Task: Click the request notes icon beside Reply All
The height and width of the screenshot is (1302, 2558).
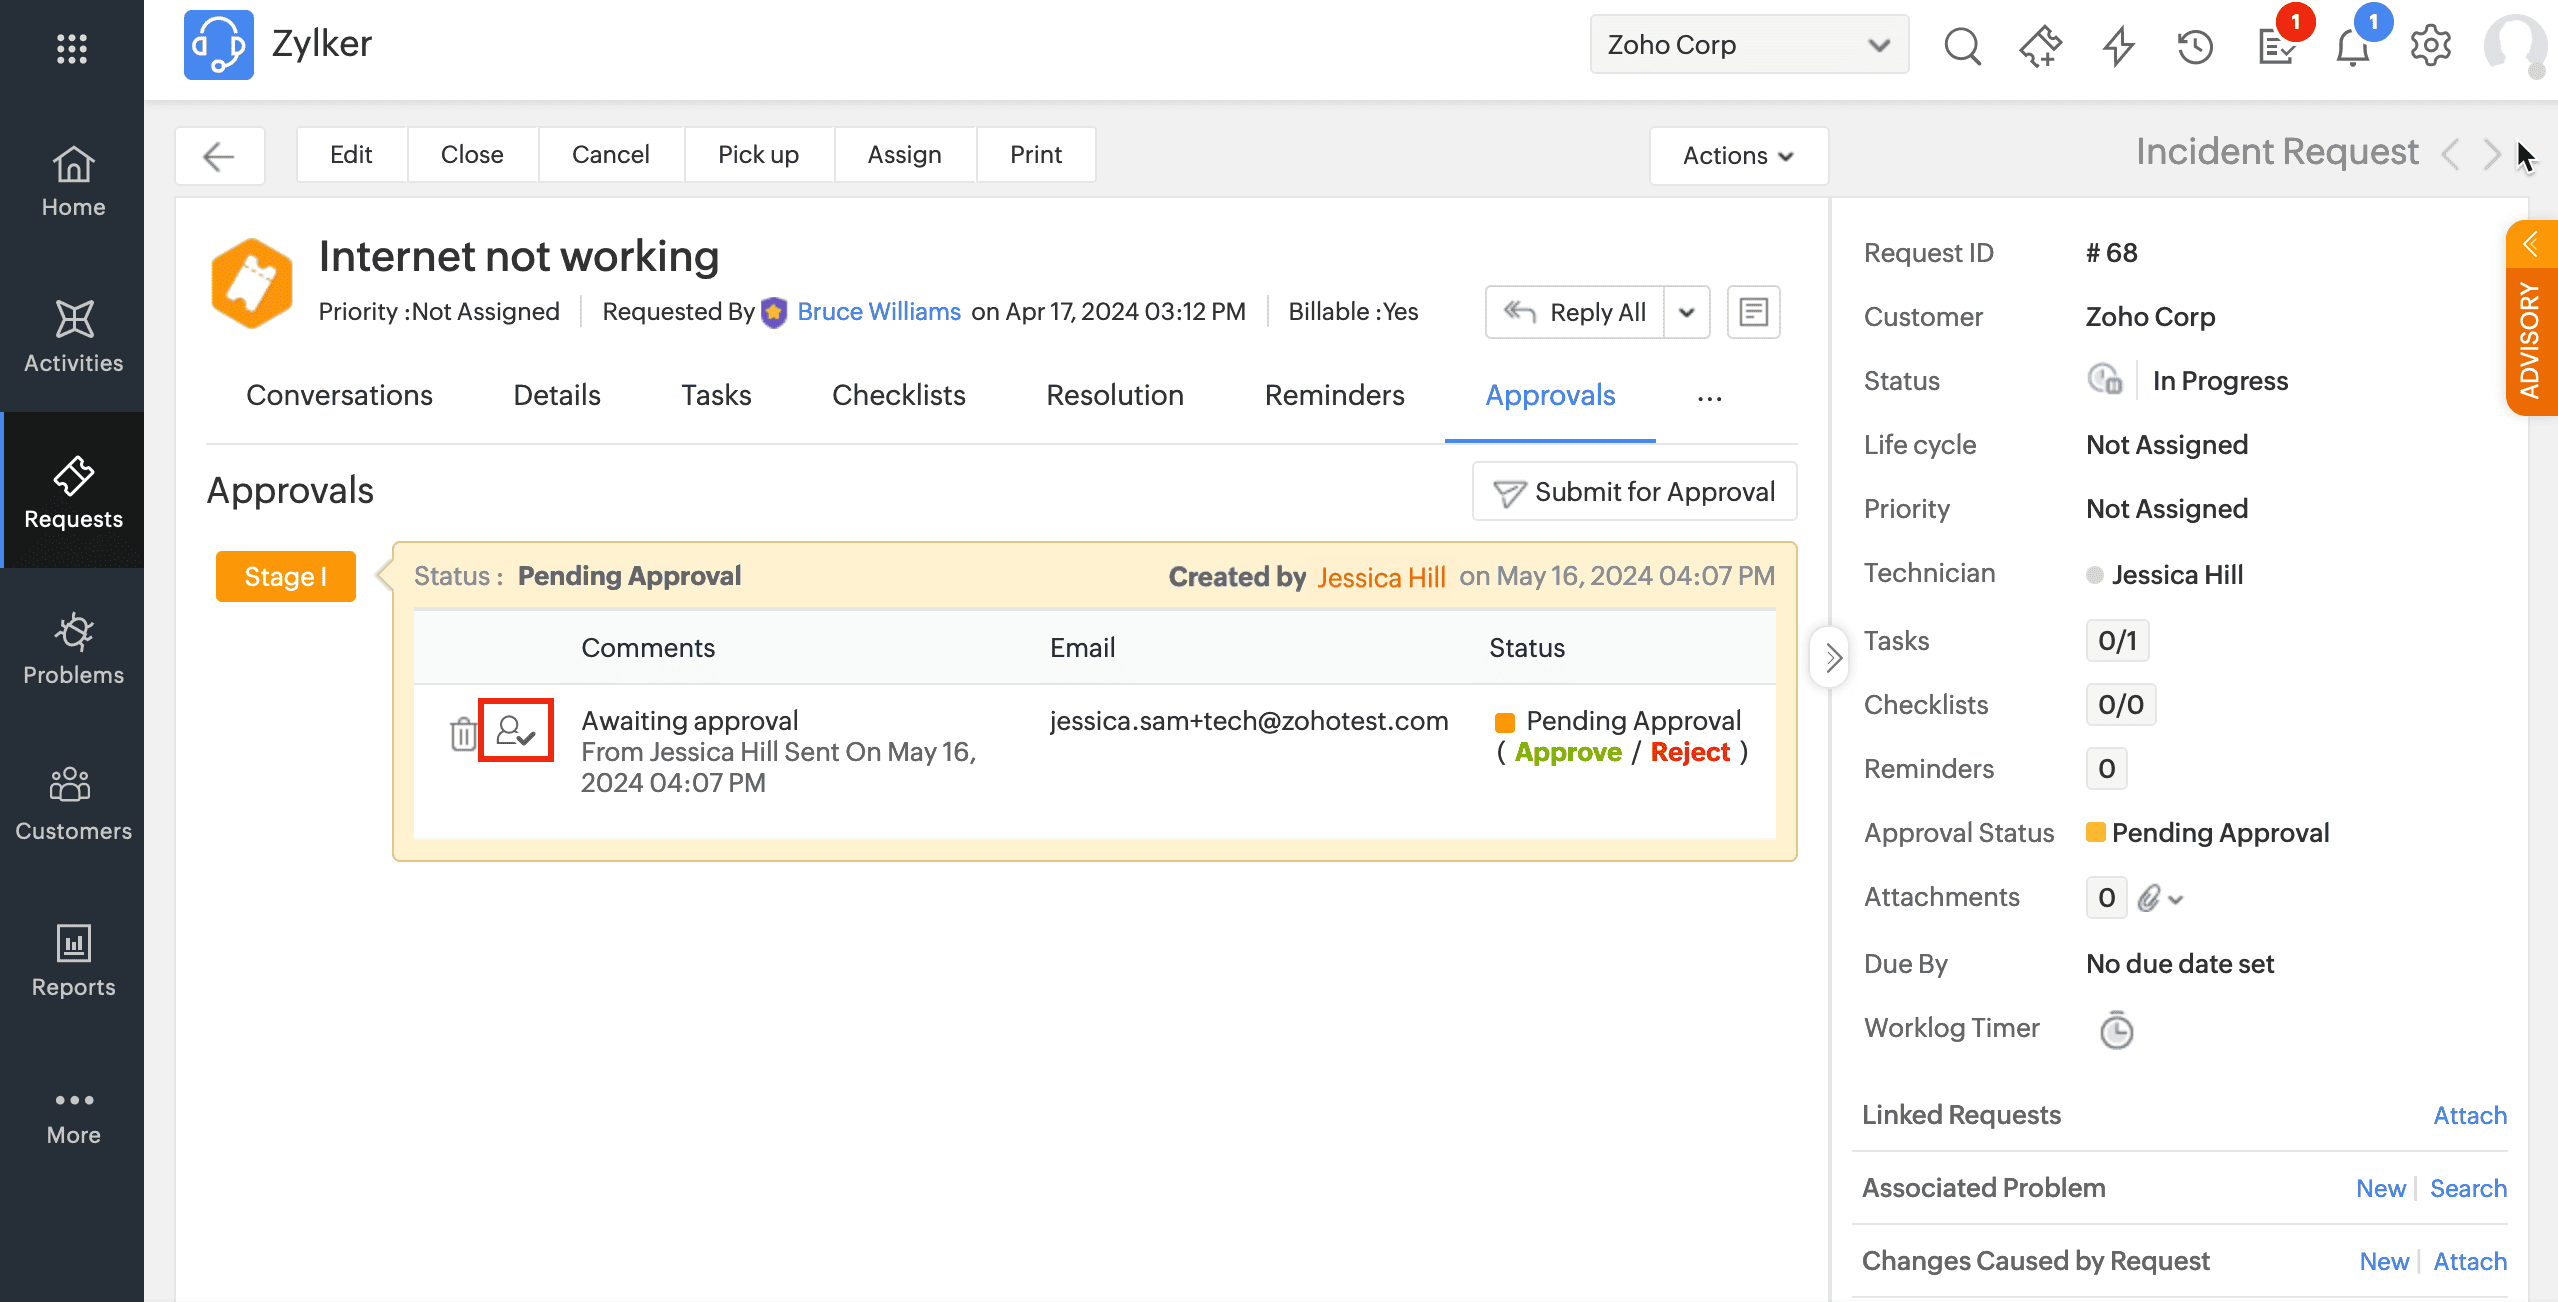Action: tap(1754, 312)
